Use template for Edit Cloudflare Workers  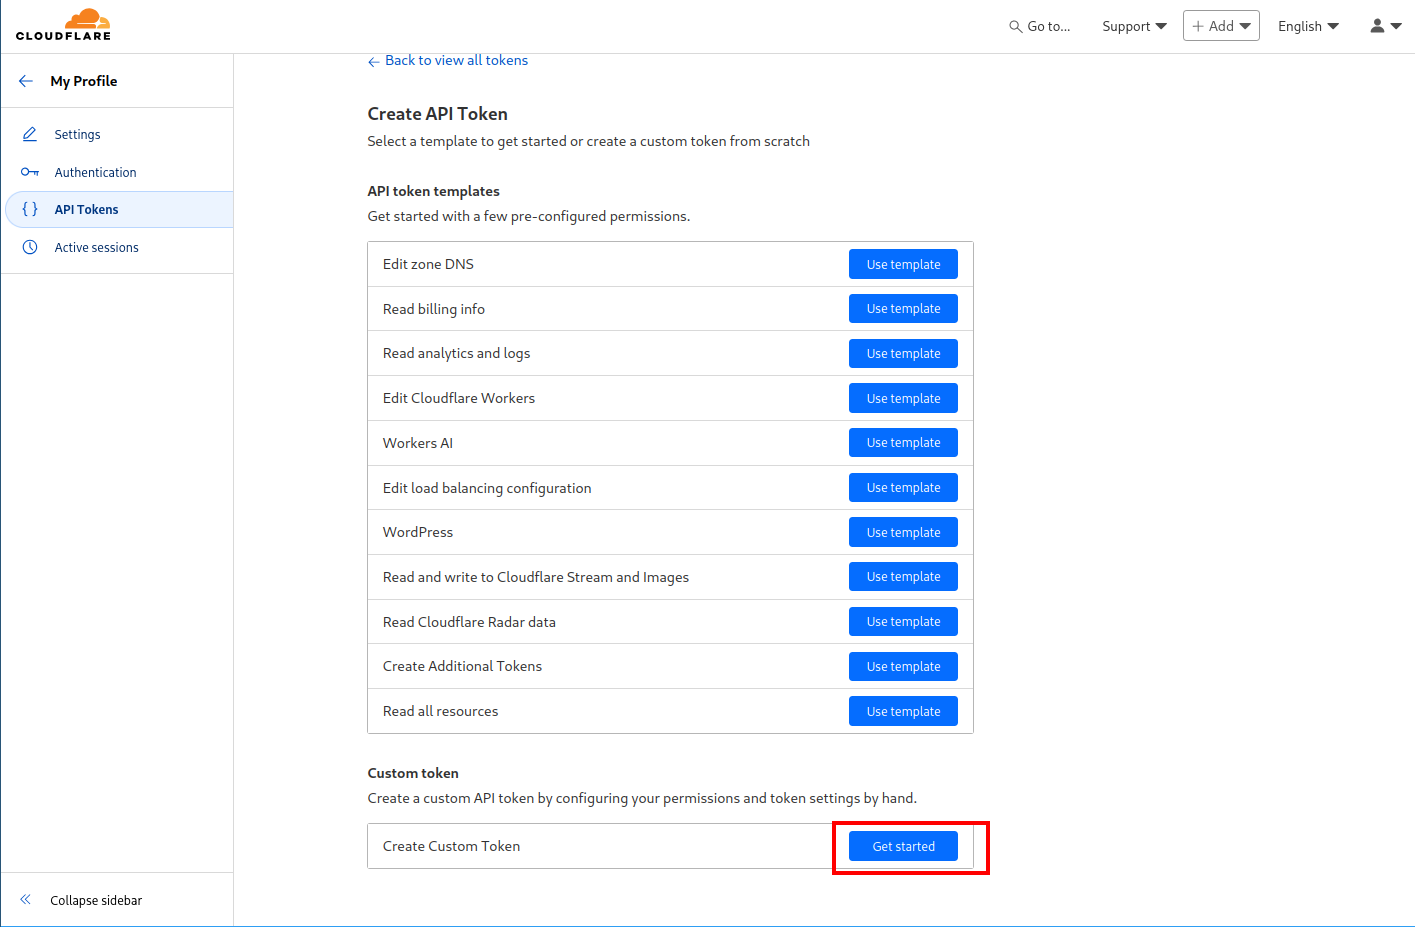pyautogui.click(x=903, y=398)
